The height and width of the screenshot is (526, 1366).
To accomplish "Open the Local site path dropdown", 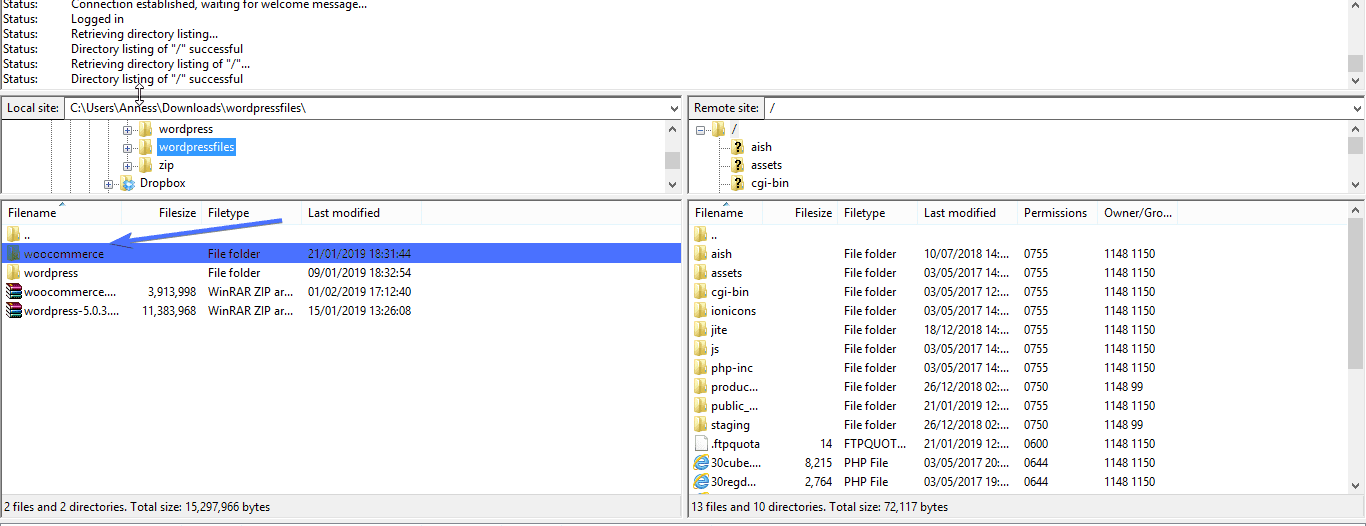I will point(674,108).
